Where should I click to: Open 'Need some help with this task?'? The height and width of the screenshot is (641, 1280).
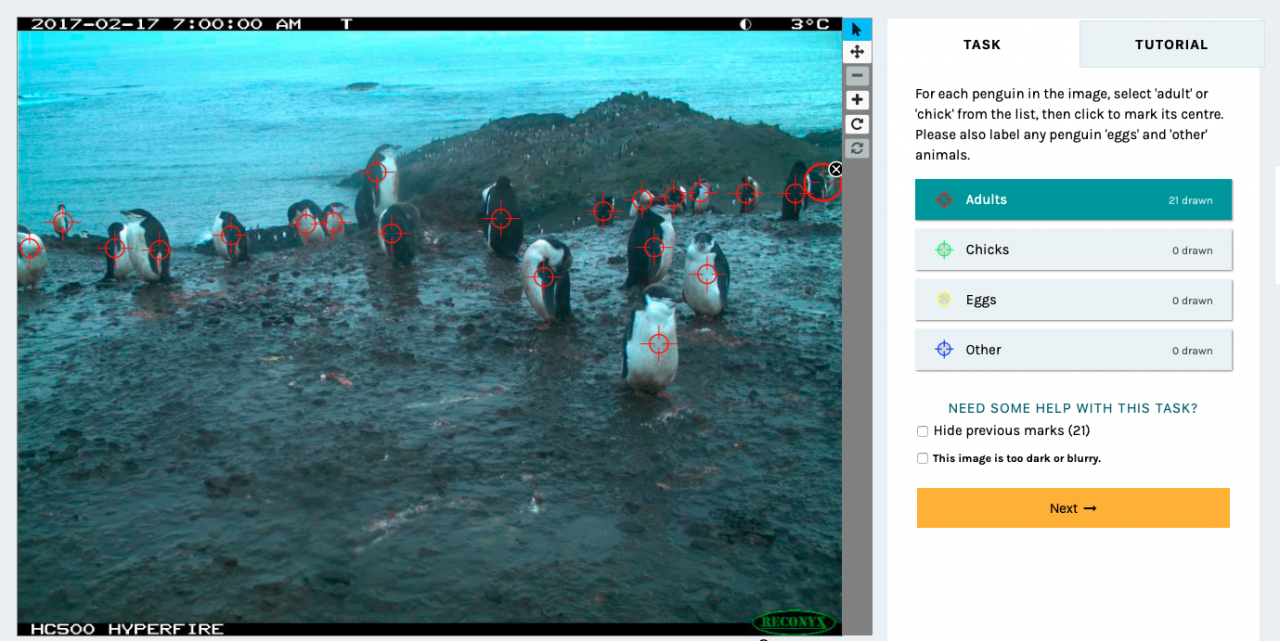tap(1073, 408)
